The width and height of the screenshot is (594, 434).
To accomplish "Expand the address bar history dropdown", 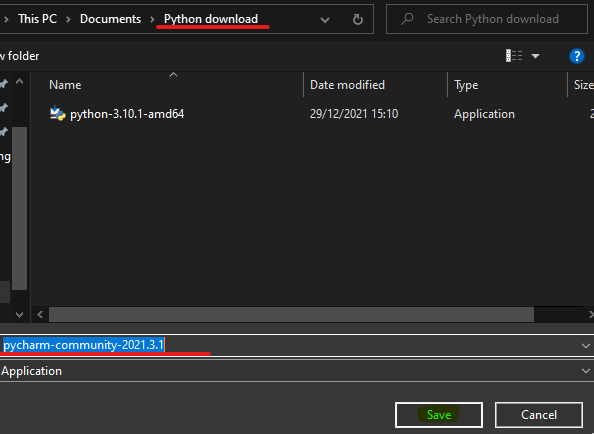I will [x=325, y=20].
